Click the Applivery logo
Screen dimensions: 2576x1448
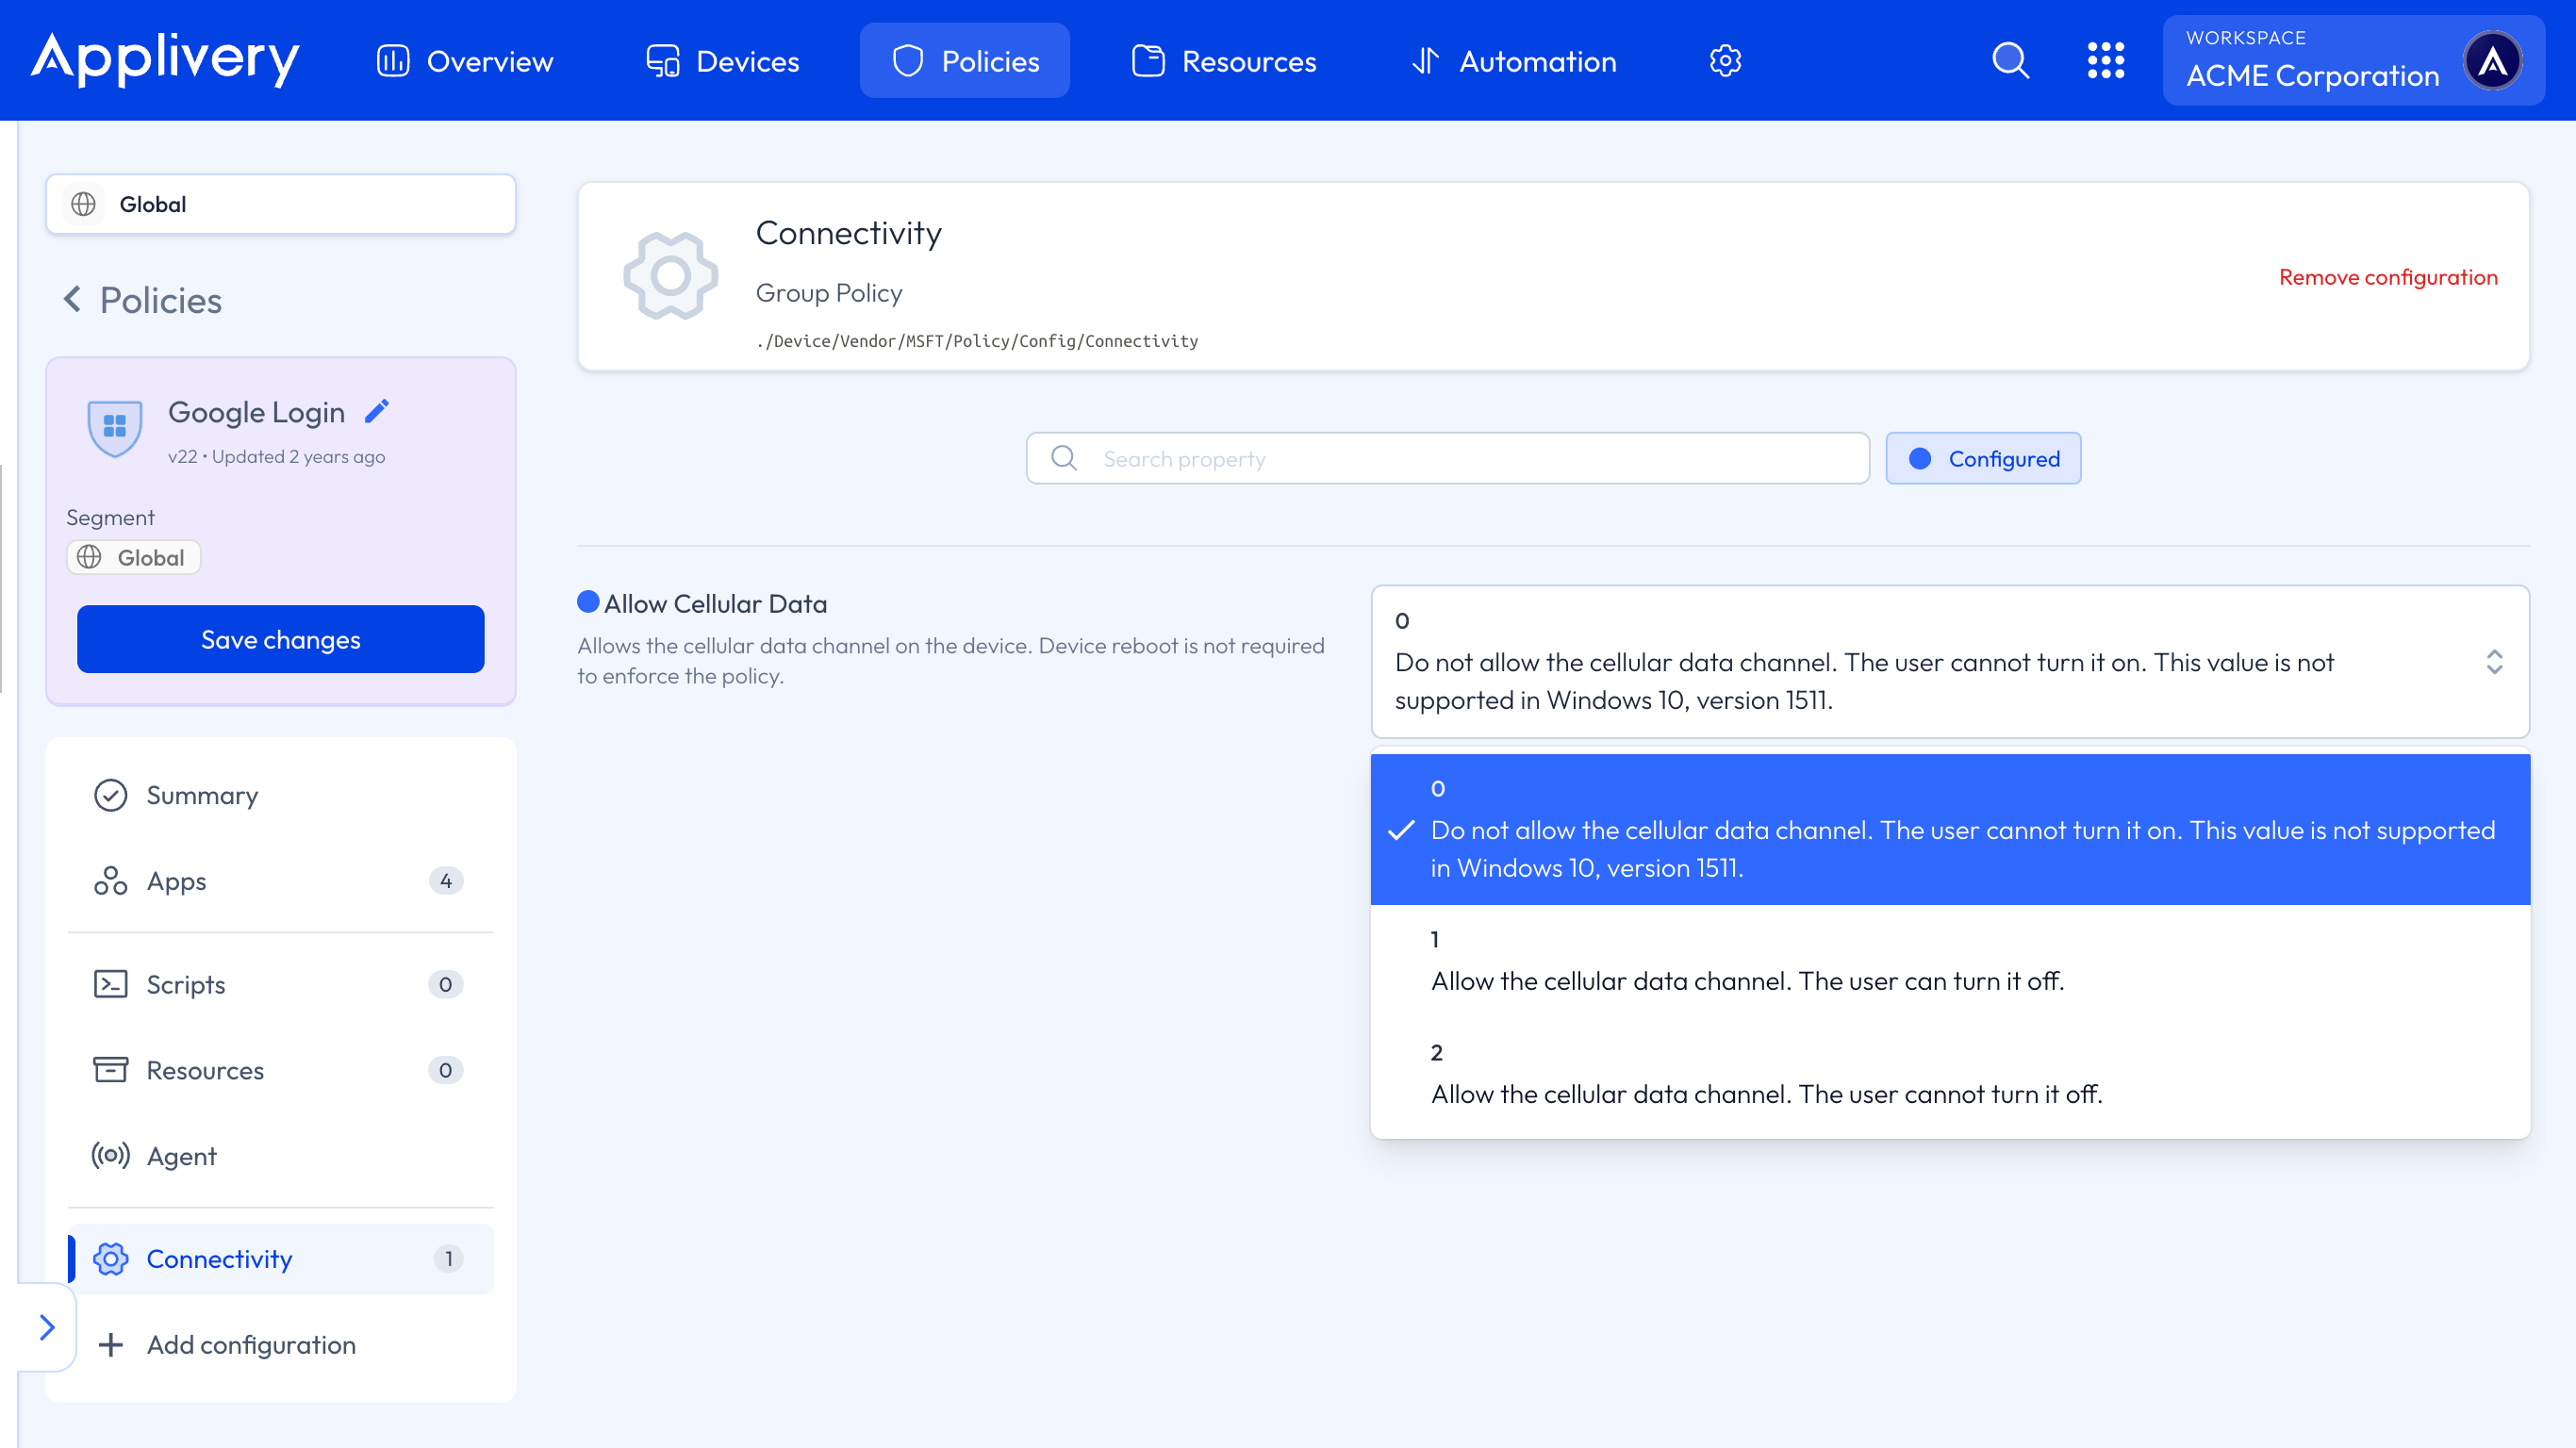click(165, 59)
